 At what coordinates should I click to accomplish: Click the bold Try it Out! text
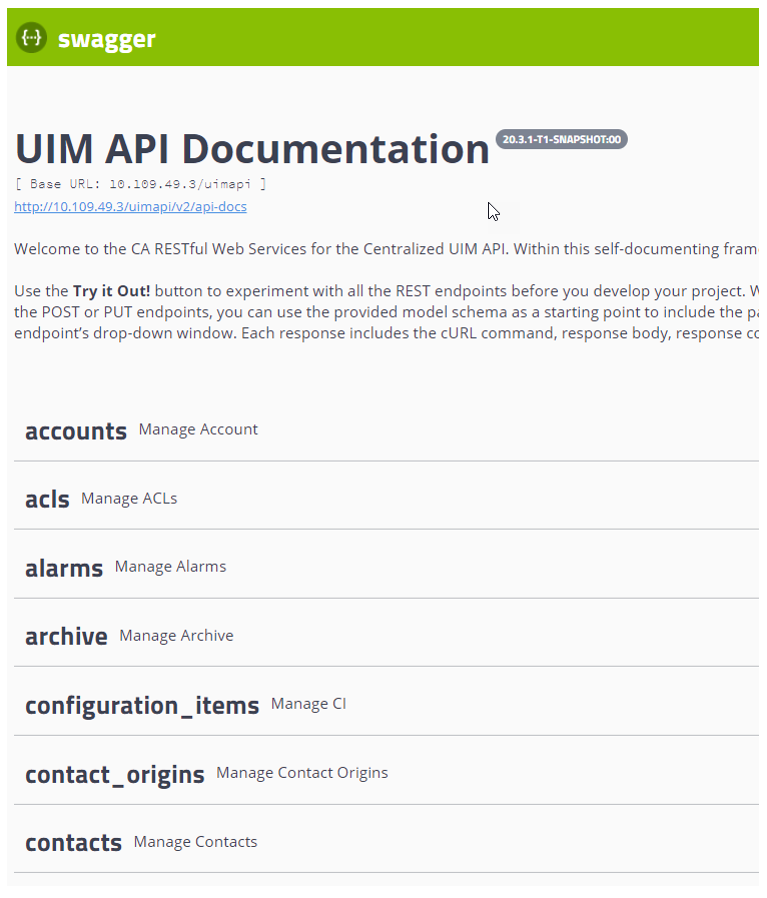point(112,291)
